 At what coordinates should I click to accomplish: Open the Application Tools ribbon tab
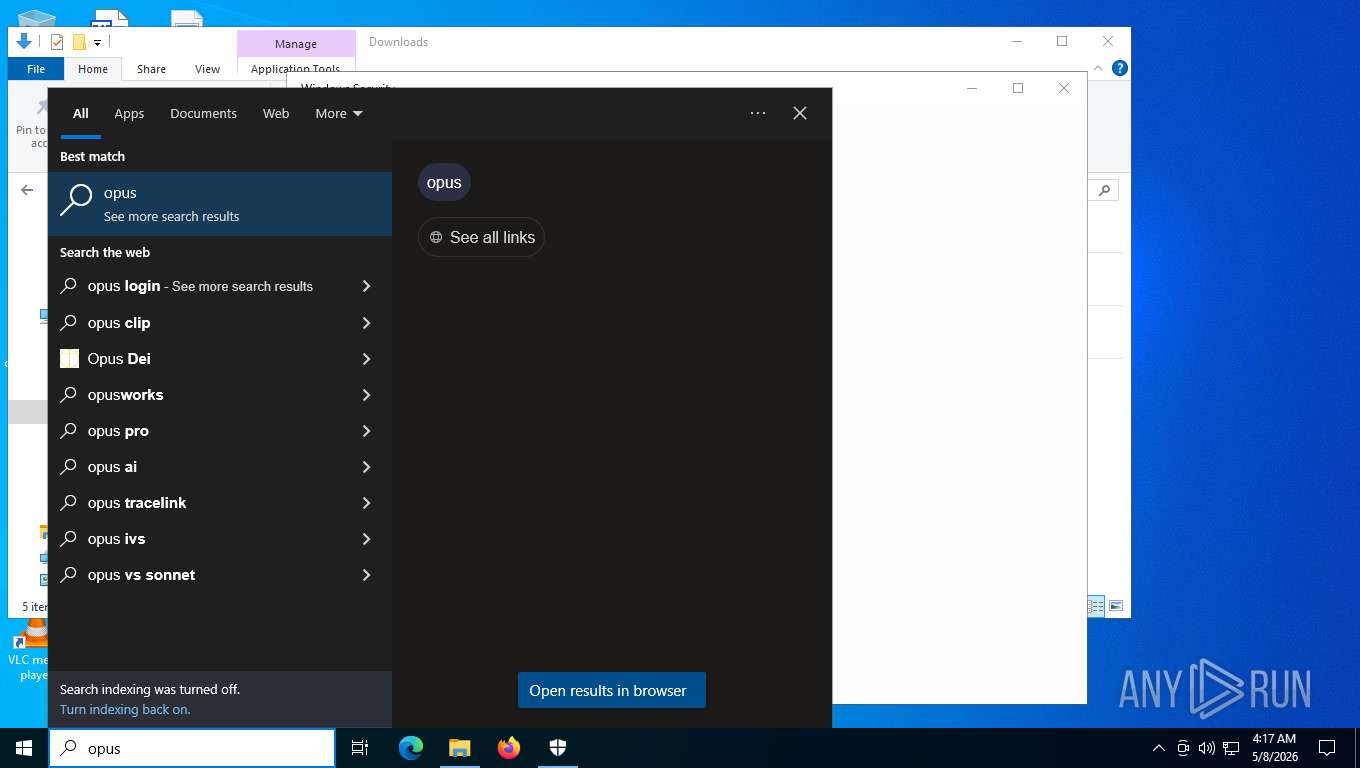tap(296, 69)
